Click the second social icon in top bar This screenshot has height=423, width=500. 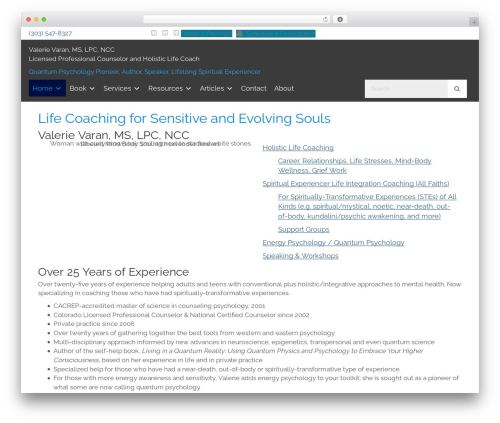click(165, 33)
